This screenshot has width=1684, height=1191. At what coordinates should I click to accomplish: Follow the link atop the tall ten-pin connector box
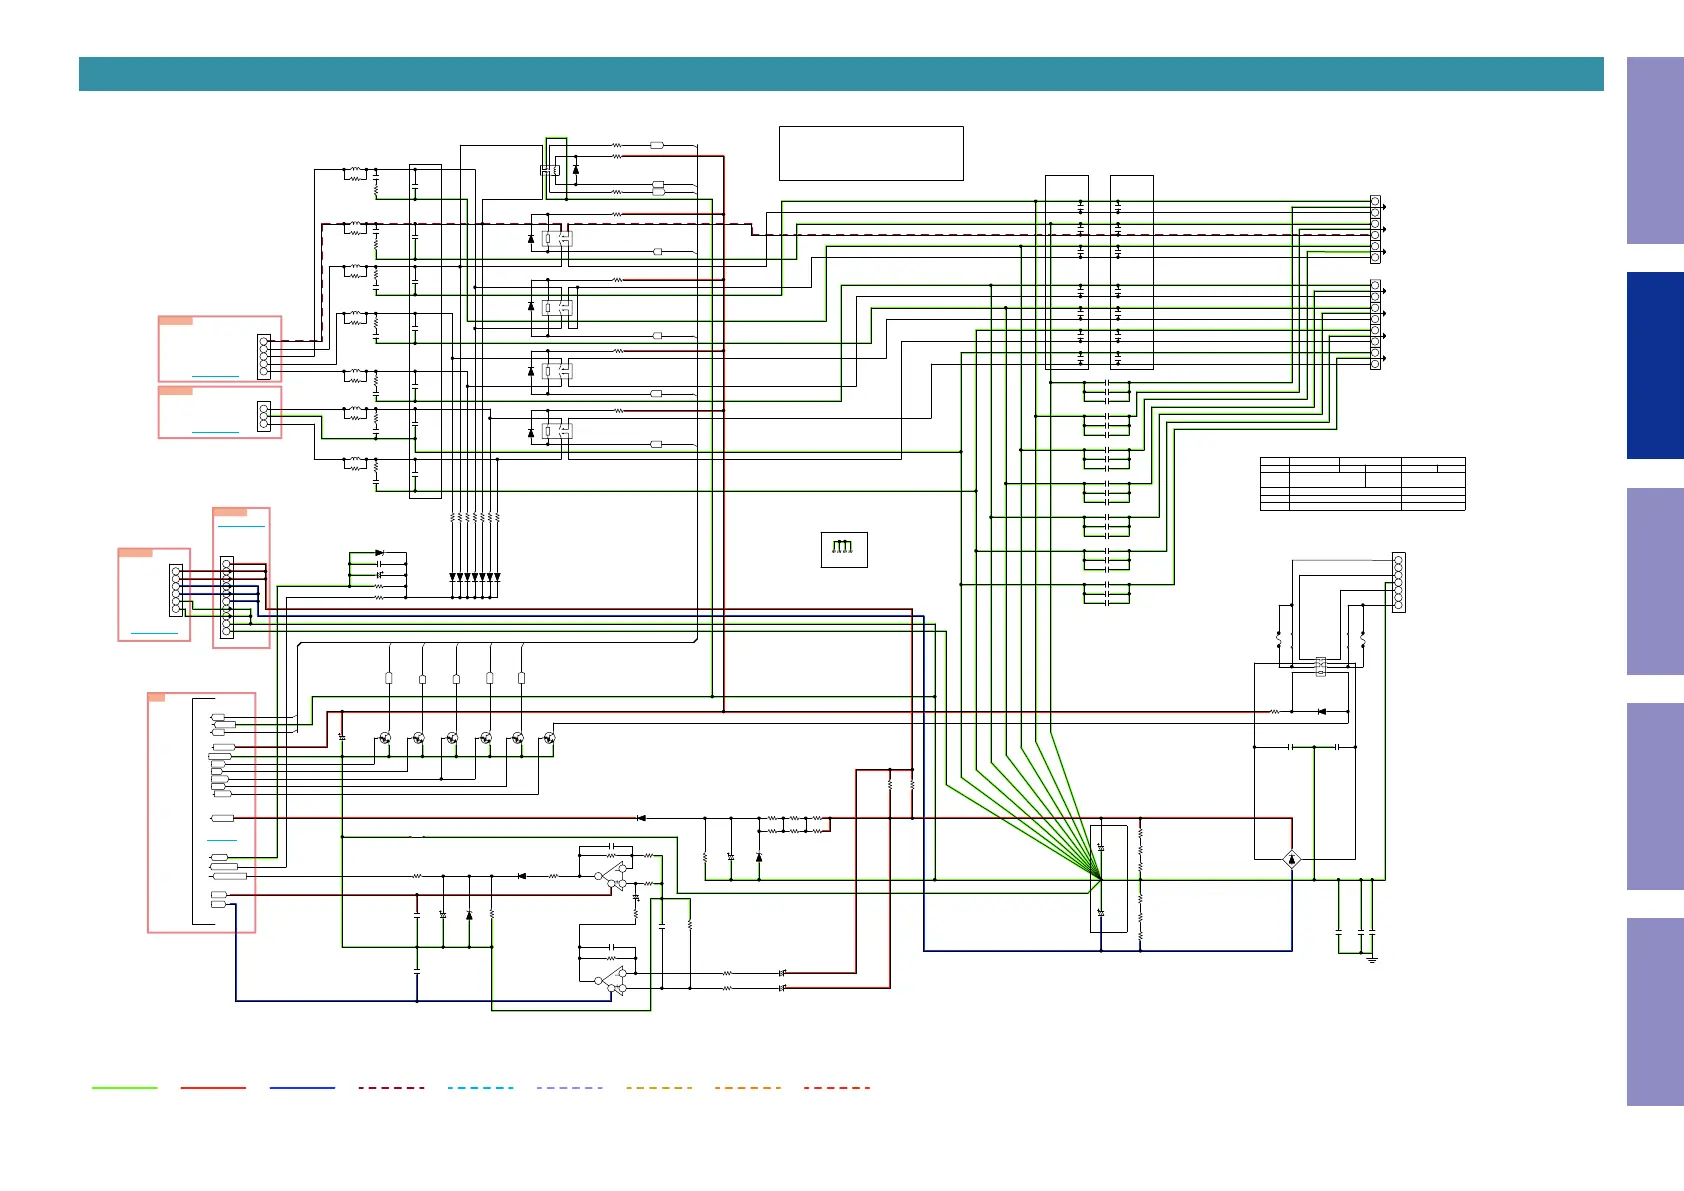coord(241,525)
